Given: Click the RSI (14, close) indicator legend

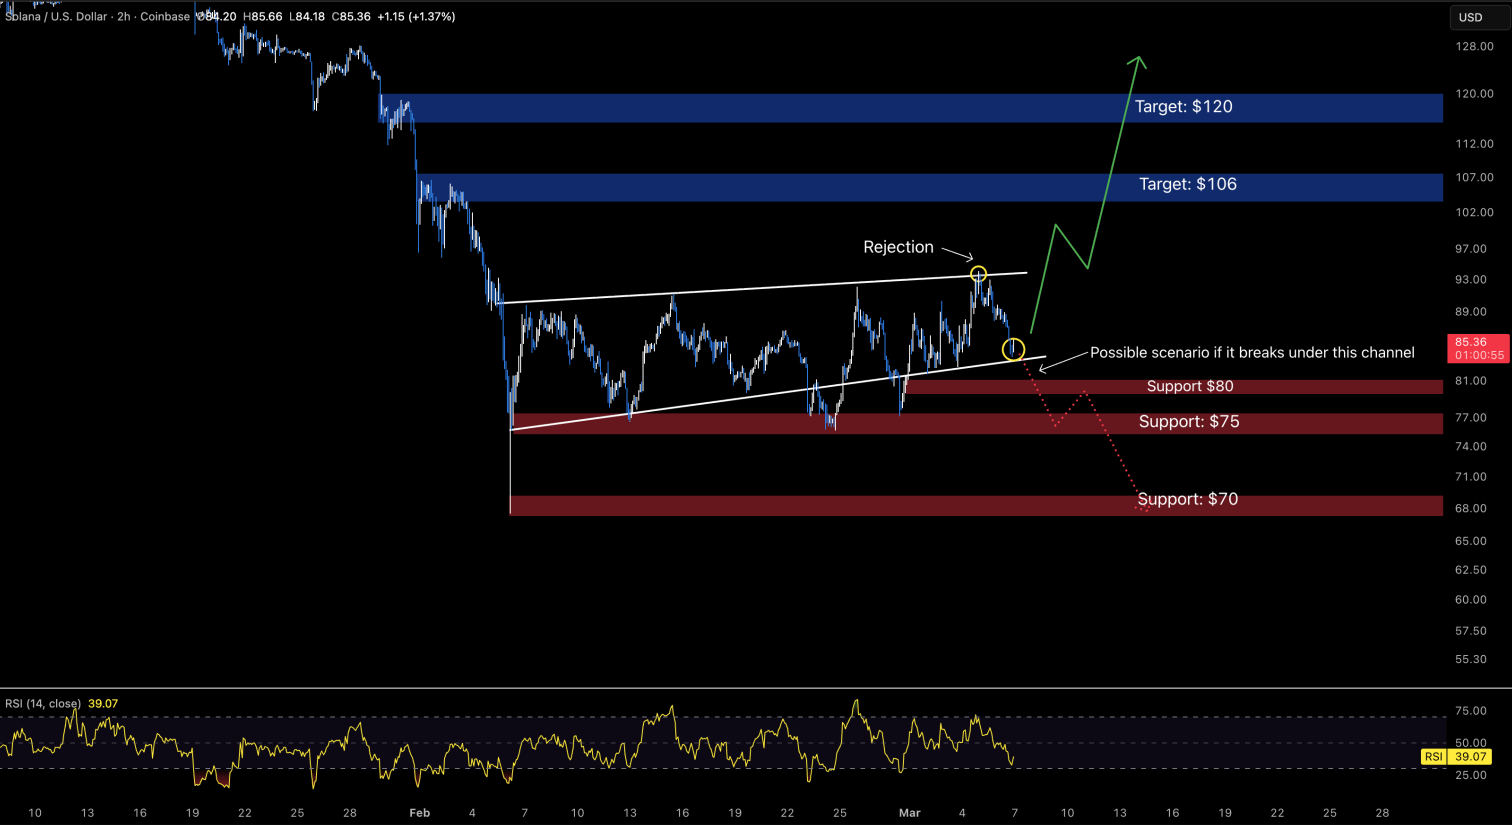Looking at the screenshot, I should click(x=43, y=704).
